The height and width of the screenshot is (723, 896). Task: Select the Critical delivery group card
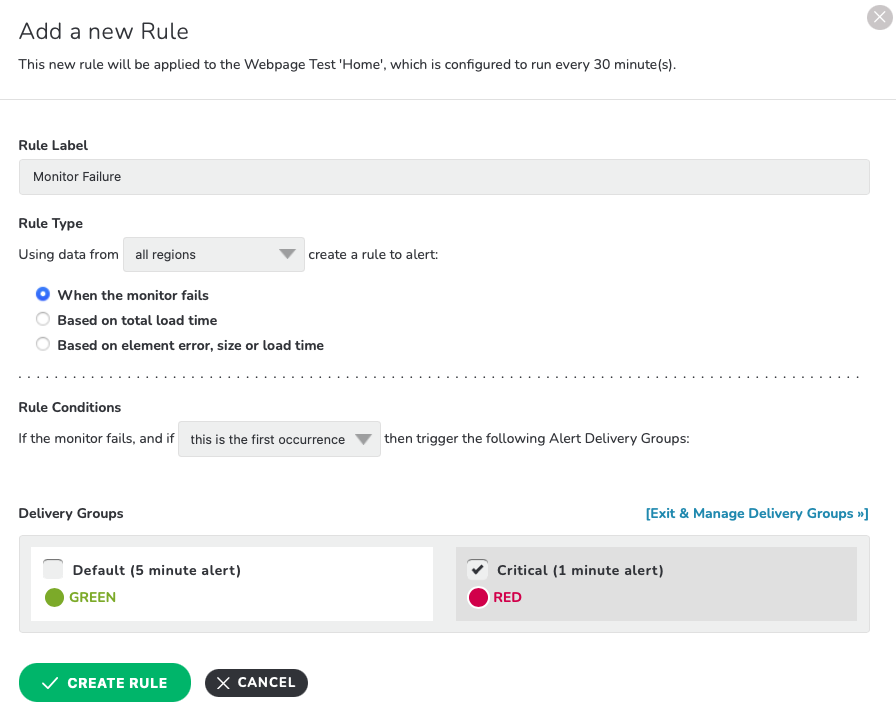coord(656,584)
